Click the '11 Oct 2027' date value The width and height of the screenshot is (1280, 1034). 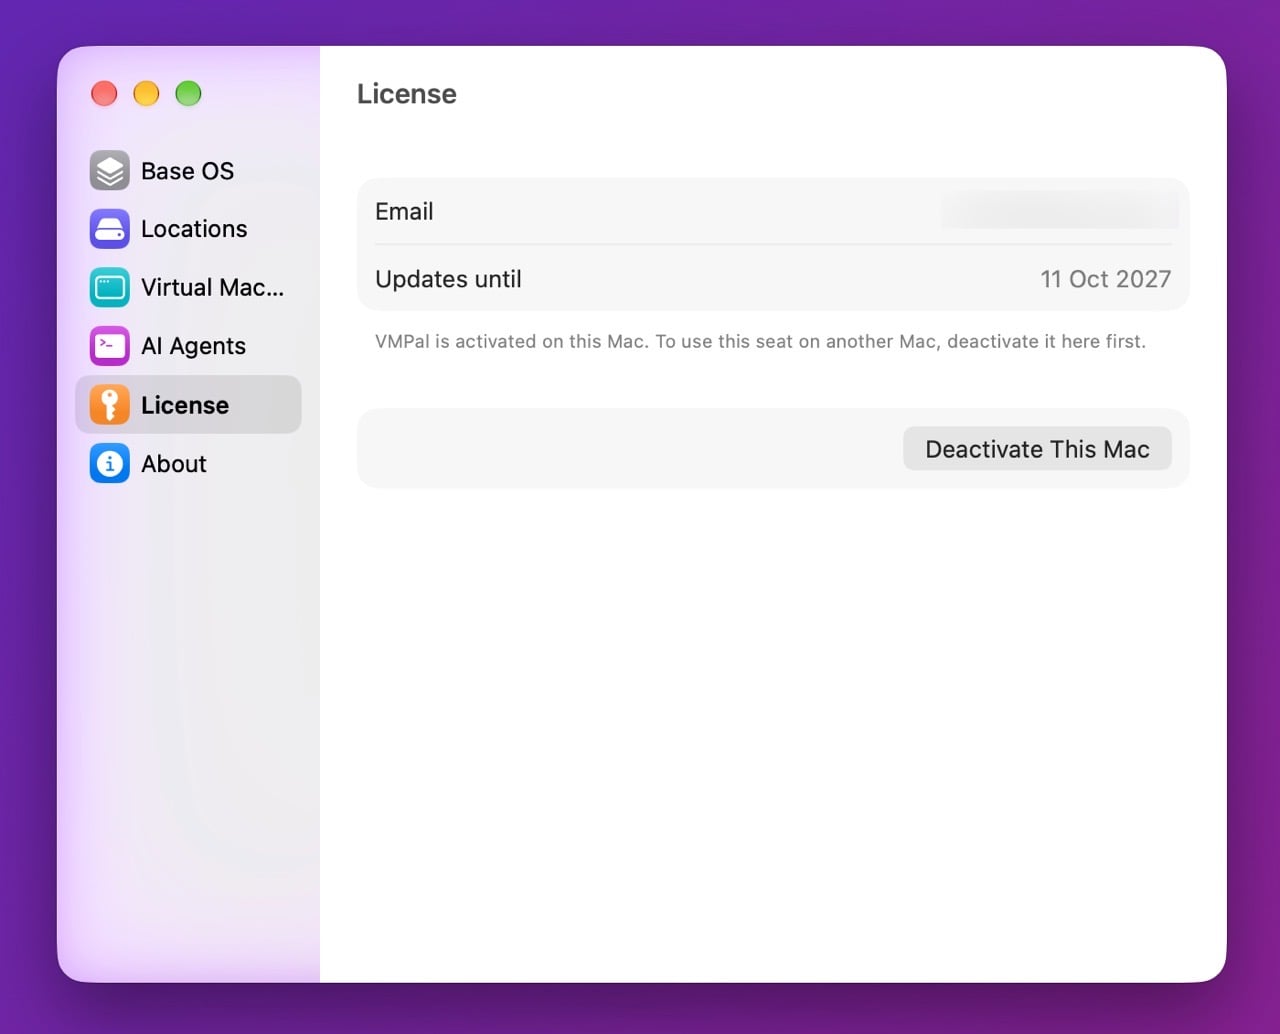[1105, 279]
